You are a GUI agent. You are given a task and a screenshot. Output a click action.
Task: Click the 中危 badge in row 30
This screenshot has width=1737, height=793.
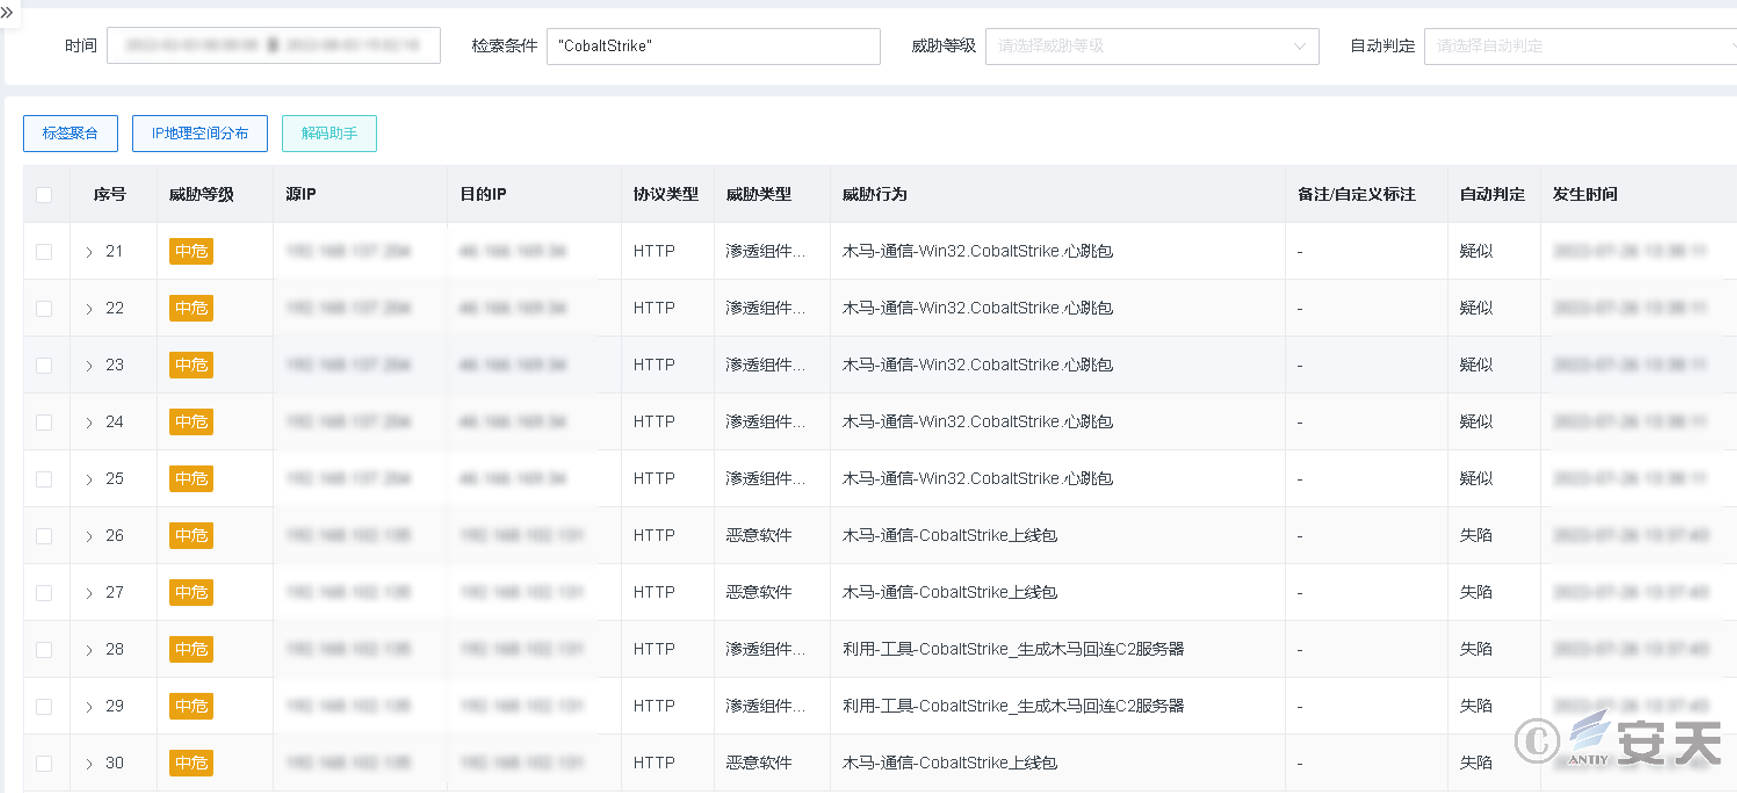[x=191, y=764]
